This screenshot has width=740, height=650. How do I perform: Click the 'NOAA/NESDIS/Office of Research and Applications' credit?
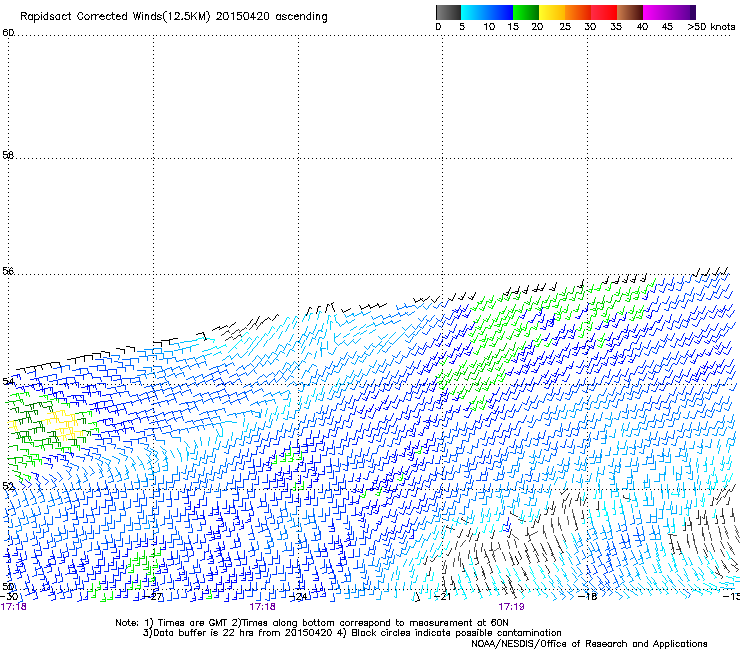coord(589,644)
